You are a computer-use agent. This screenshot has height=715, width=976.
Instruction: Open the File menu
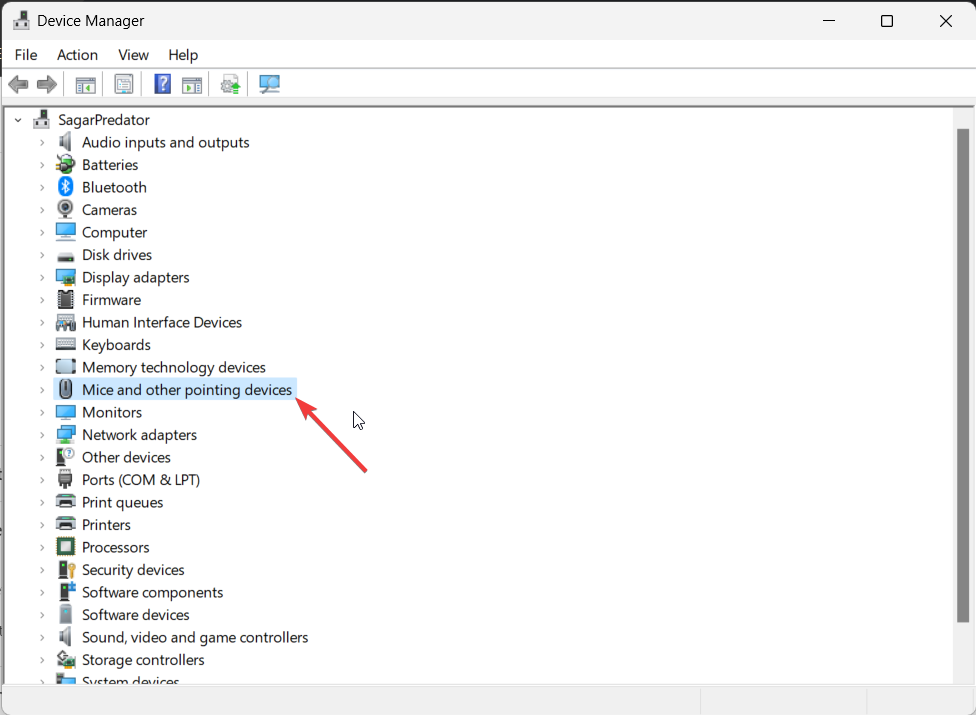[x=26, y=55]
